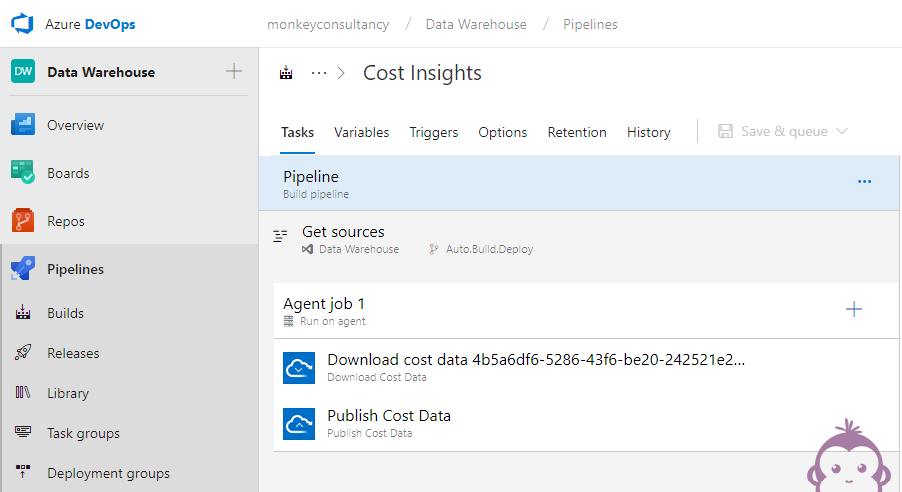Expand the Save & queue dropdown chevron
This screenshot has height=492, width=902.
click(842, 131)
